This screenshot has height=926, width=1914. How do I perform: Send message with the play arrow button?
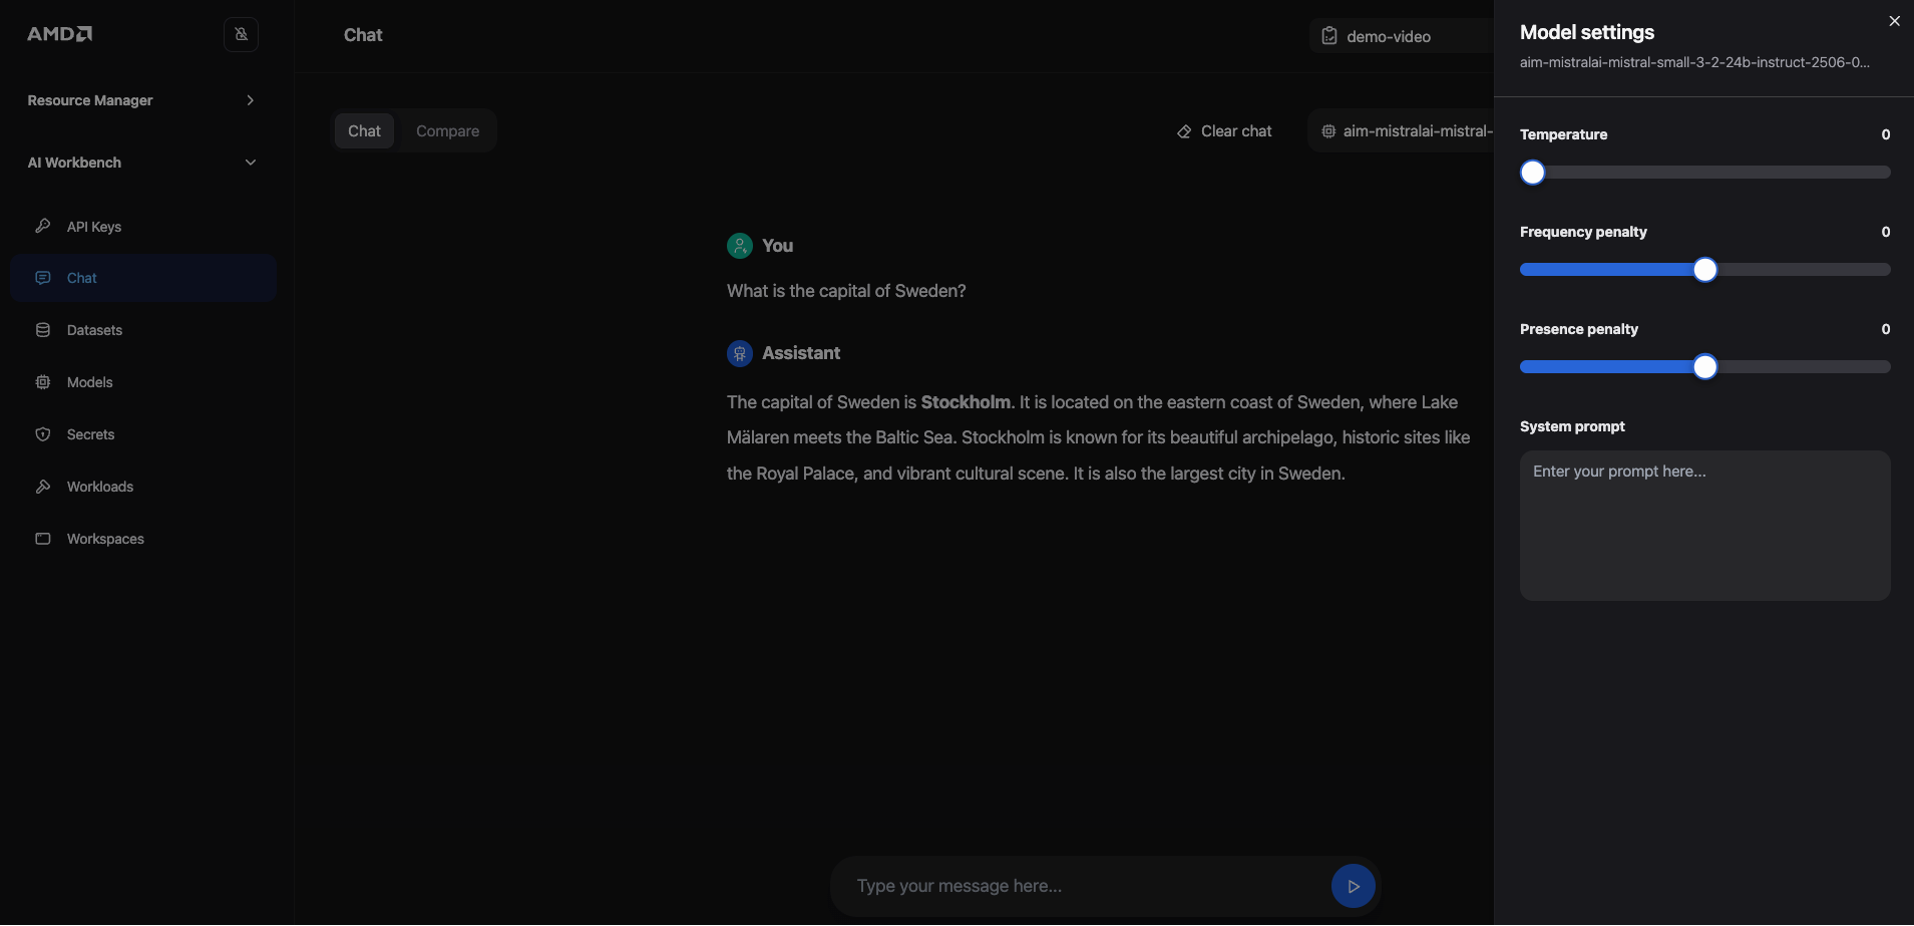1352,886
